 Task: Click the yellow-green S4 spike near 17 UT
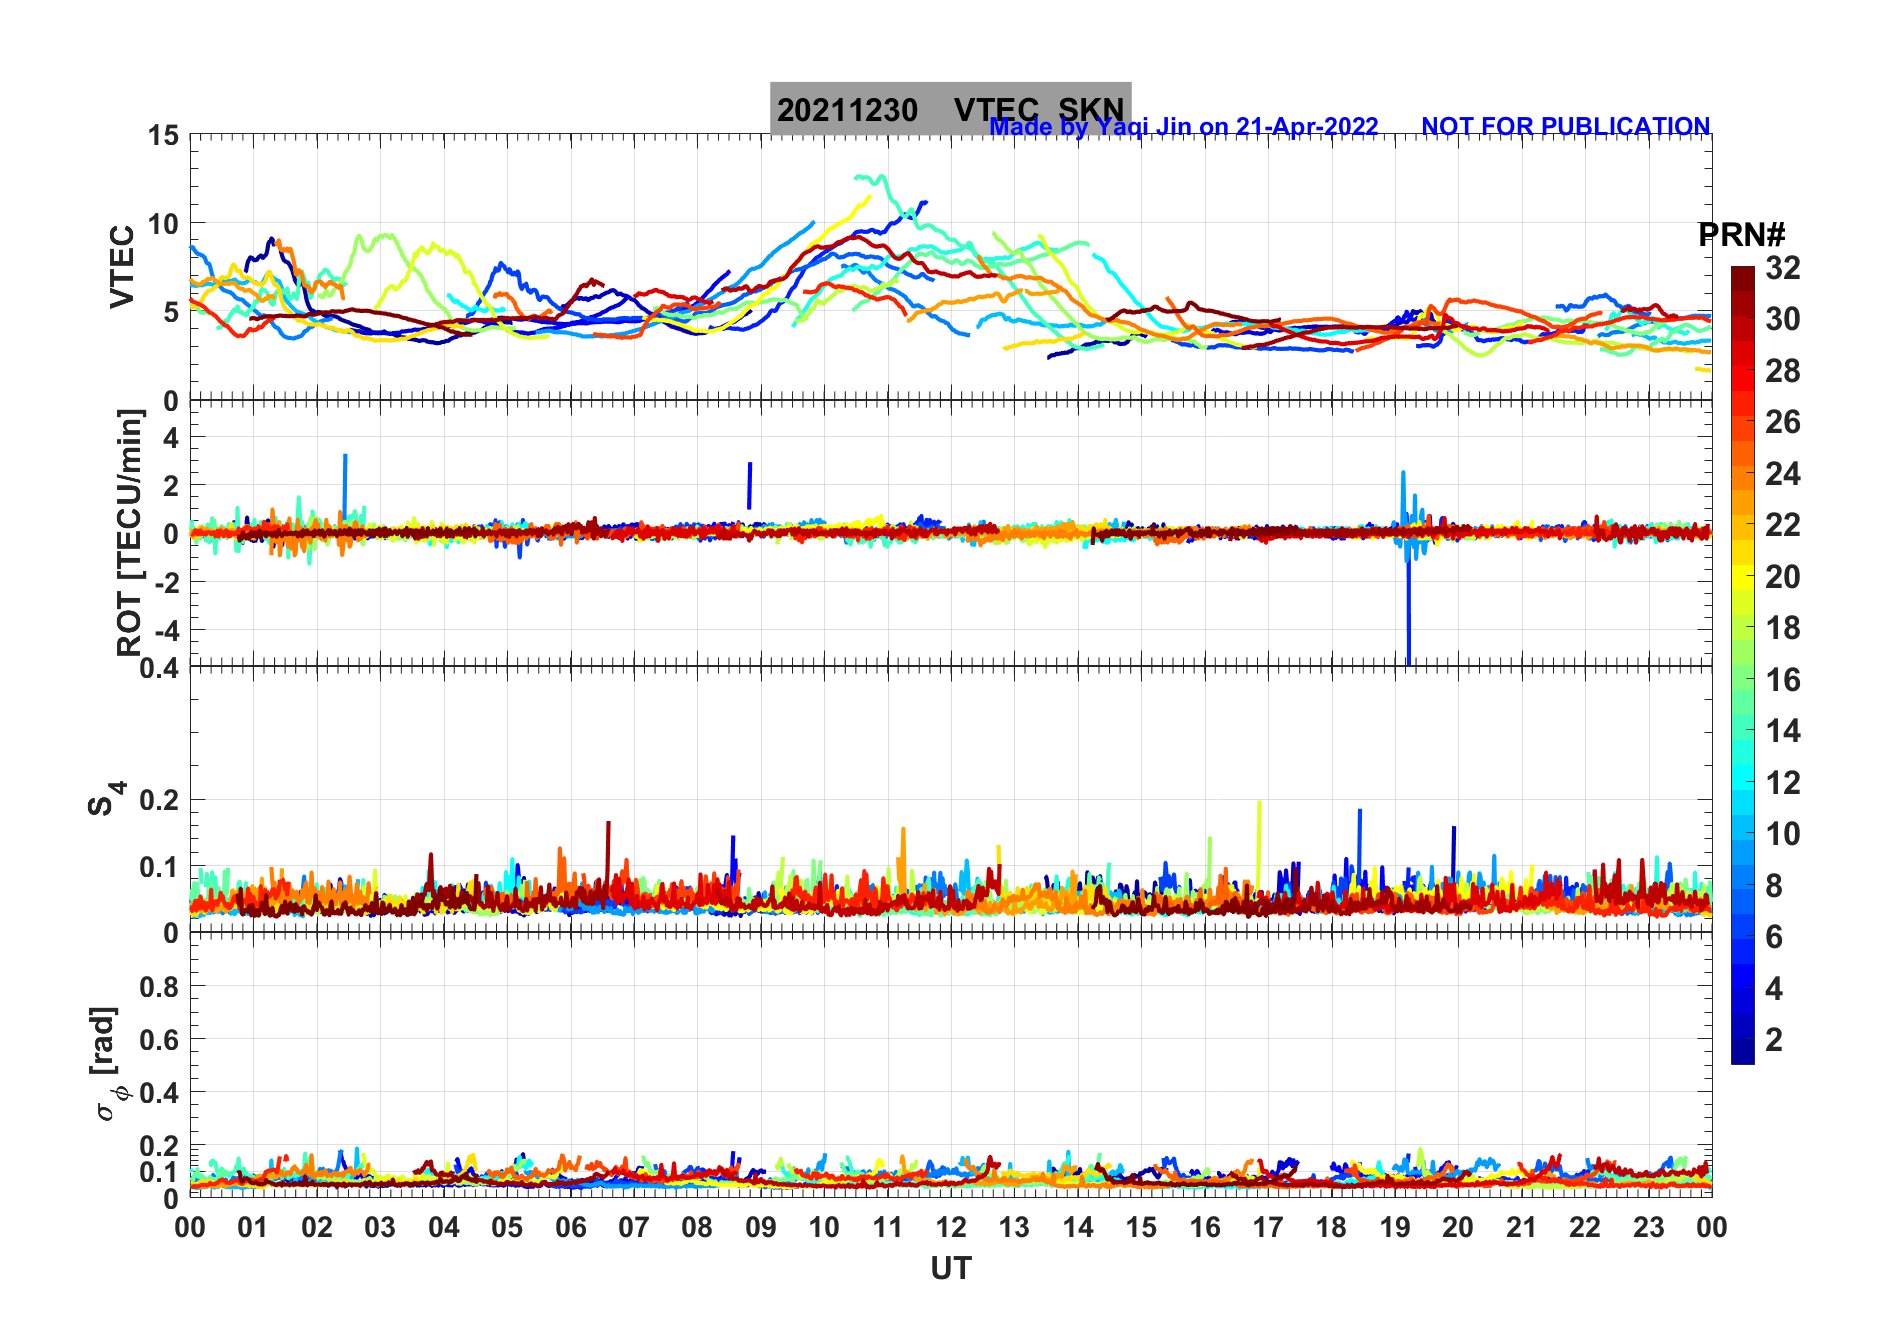pyautogui.click(x=1259, y=840)
